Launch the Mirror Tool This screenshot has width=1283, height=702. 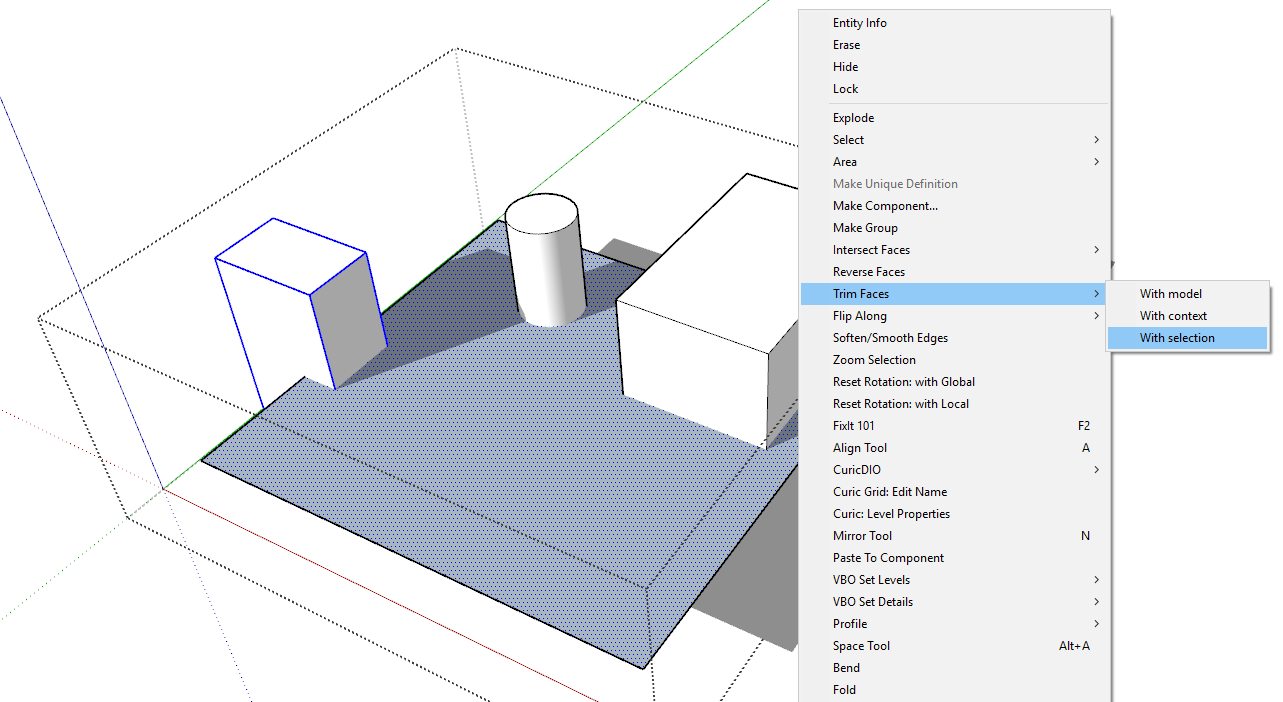pos(862,536)
